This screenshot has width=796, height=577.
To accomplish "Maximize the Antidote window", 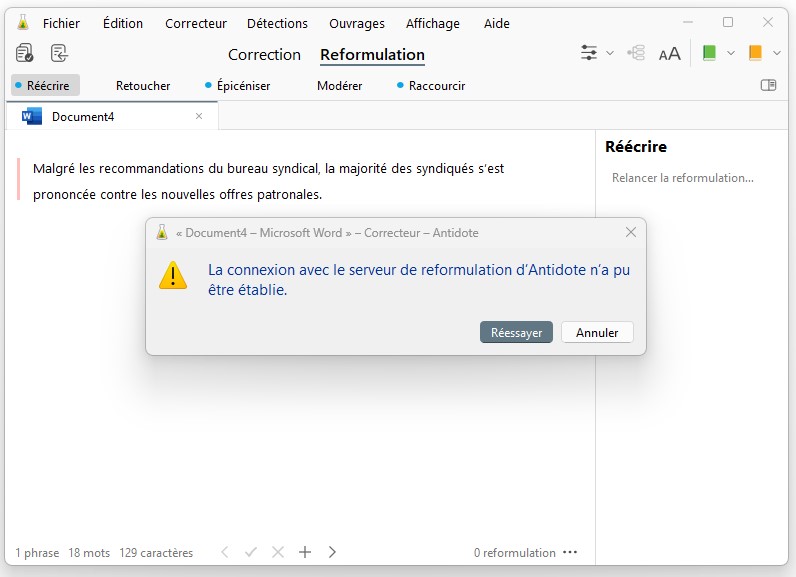I will coord(728,22).
